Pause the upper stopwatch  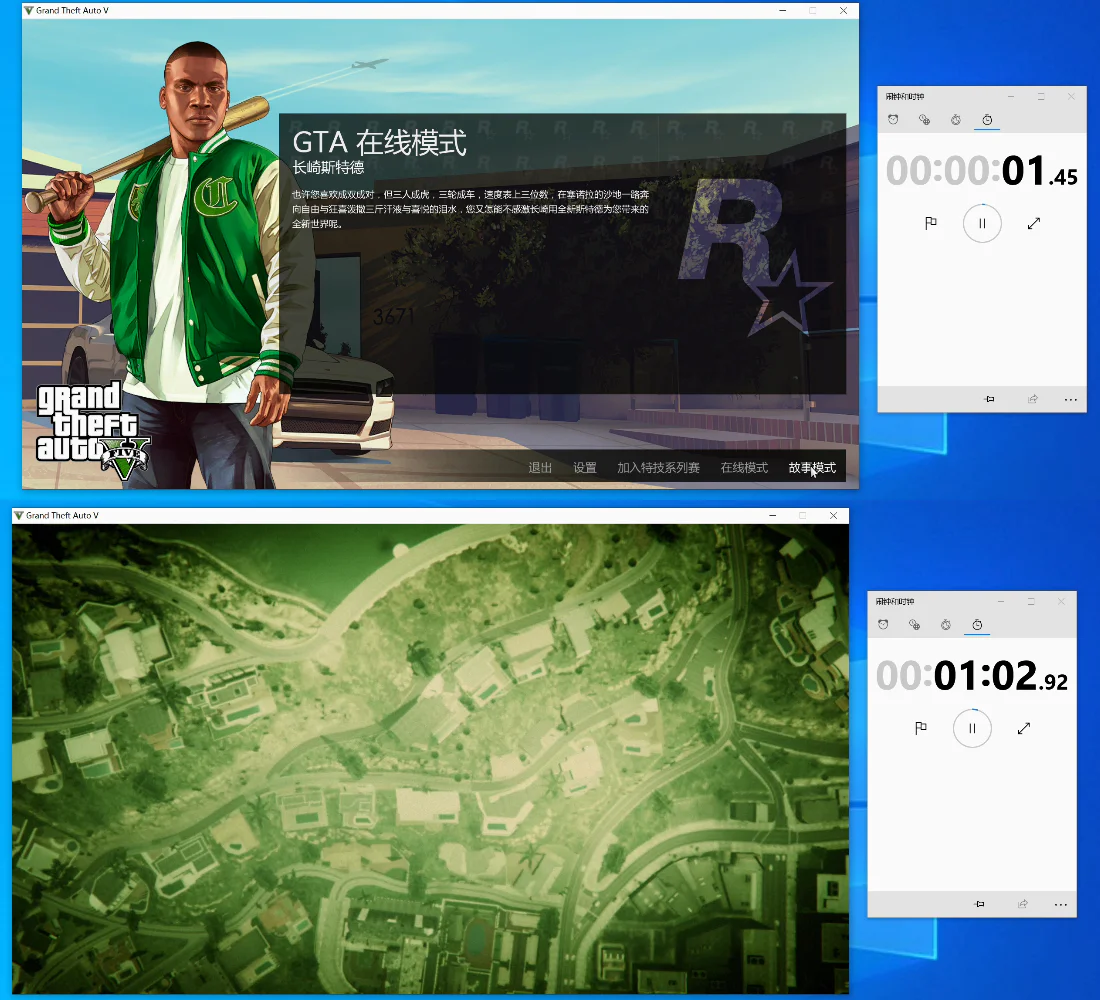tap(982, 223)
